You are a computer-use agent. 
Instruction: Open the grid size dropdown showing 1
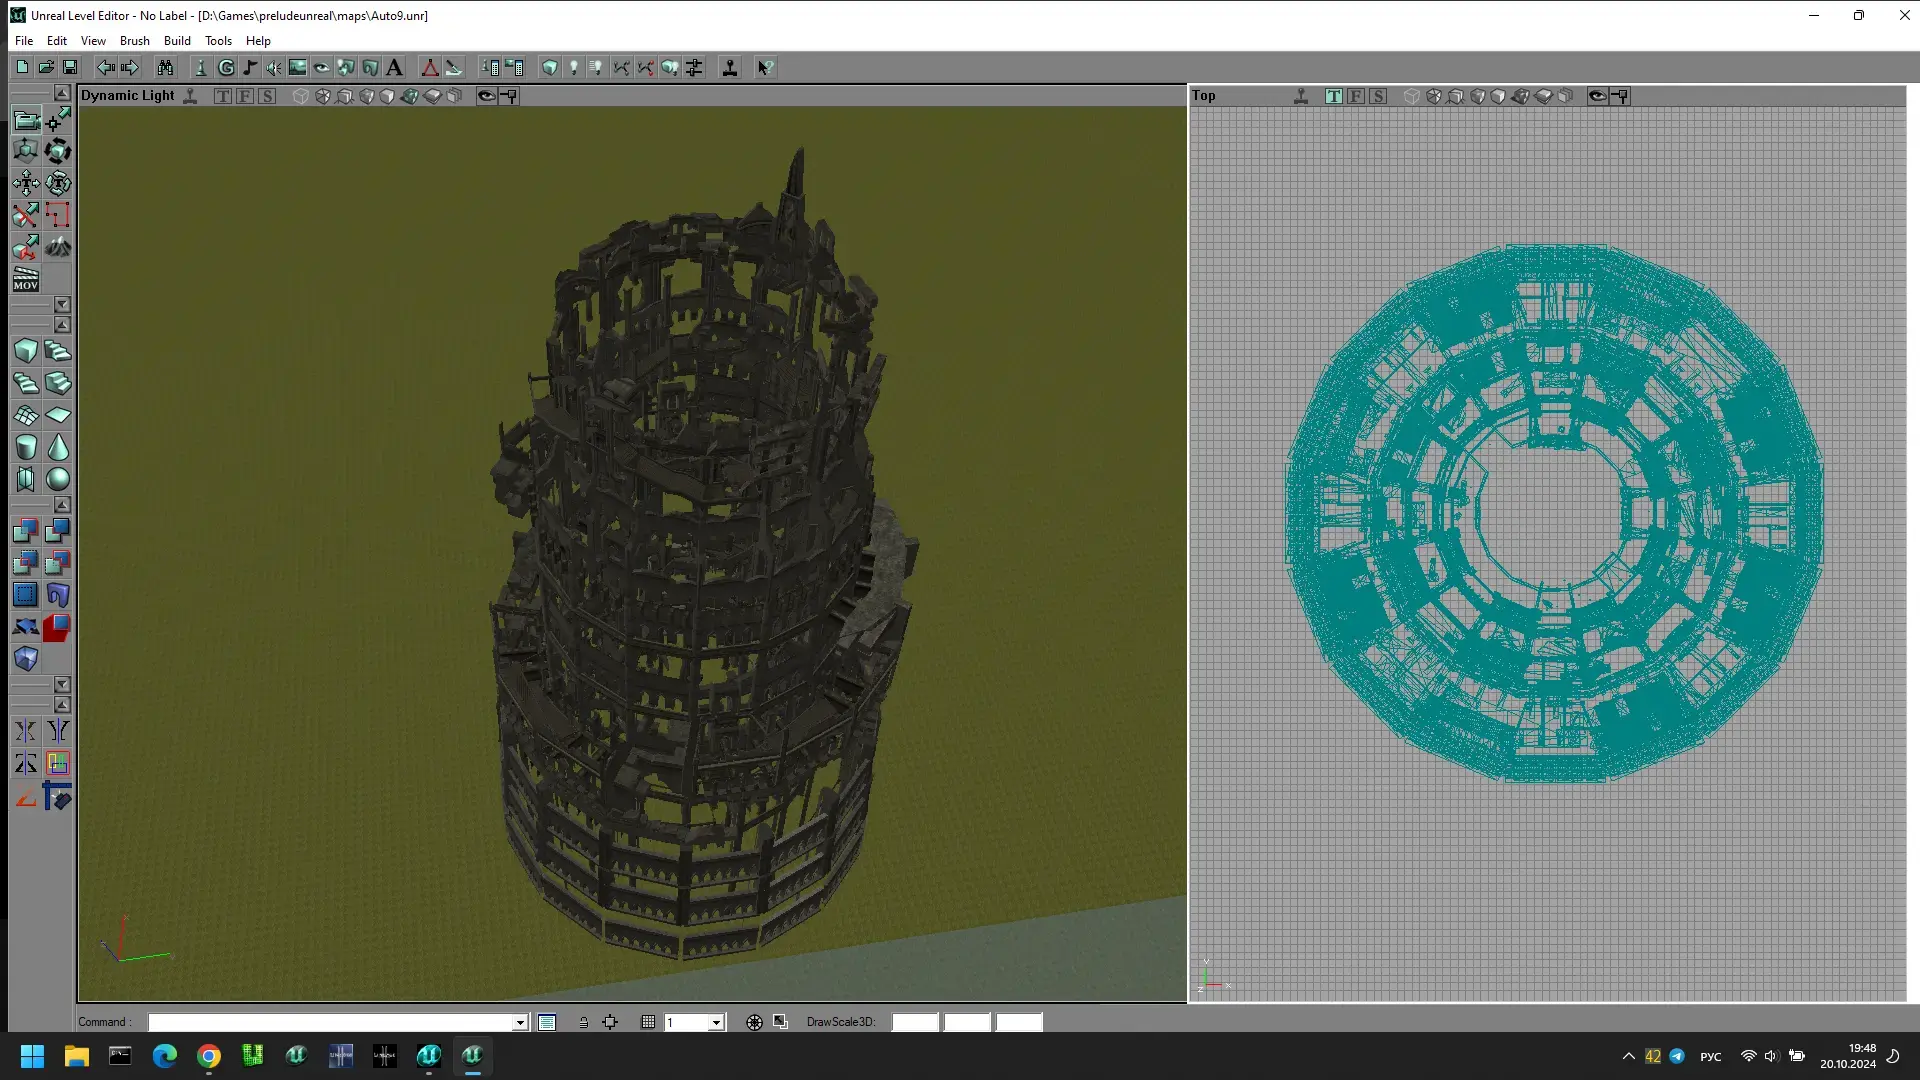tap(716, 1022)
